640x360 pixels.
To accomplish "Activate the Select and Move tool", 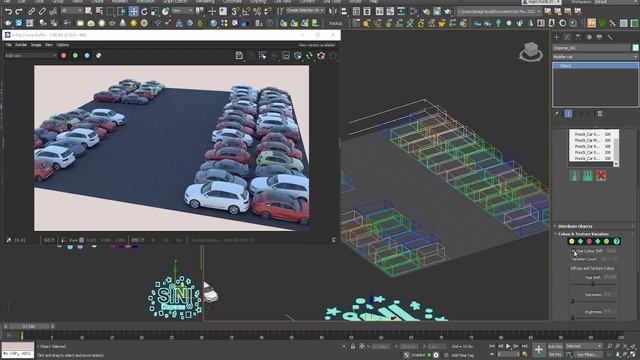I will (133, 11).
